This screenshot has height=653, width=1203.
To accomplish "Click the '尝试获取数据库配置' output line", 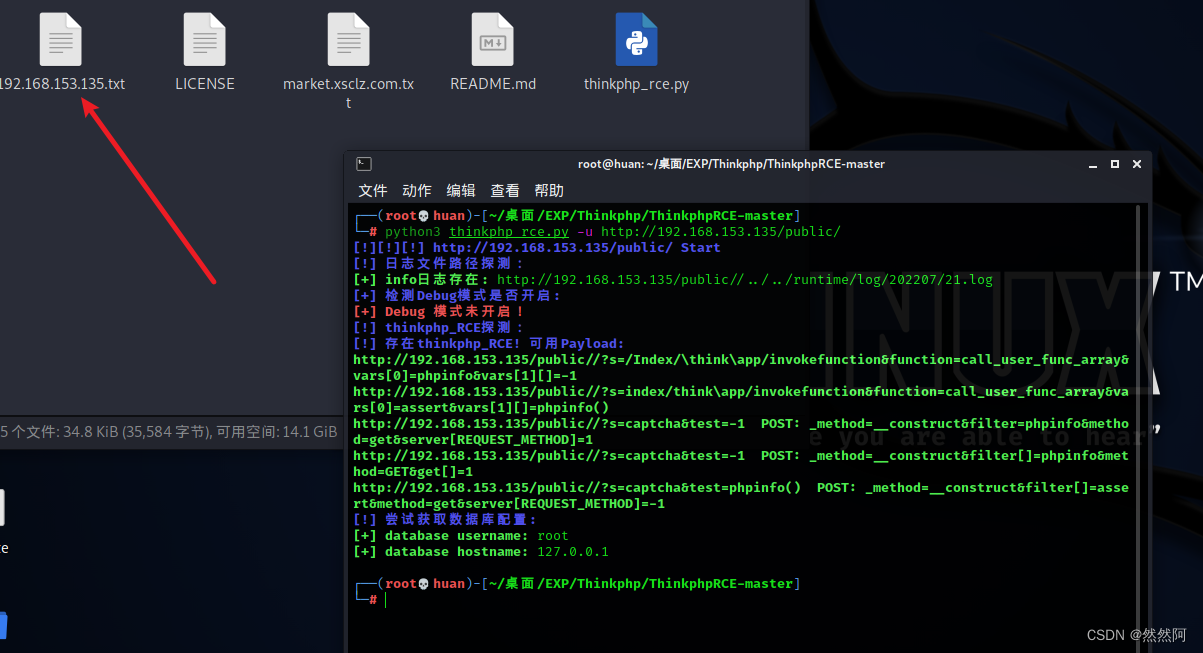I will tap(445, 520).
